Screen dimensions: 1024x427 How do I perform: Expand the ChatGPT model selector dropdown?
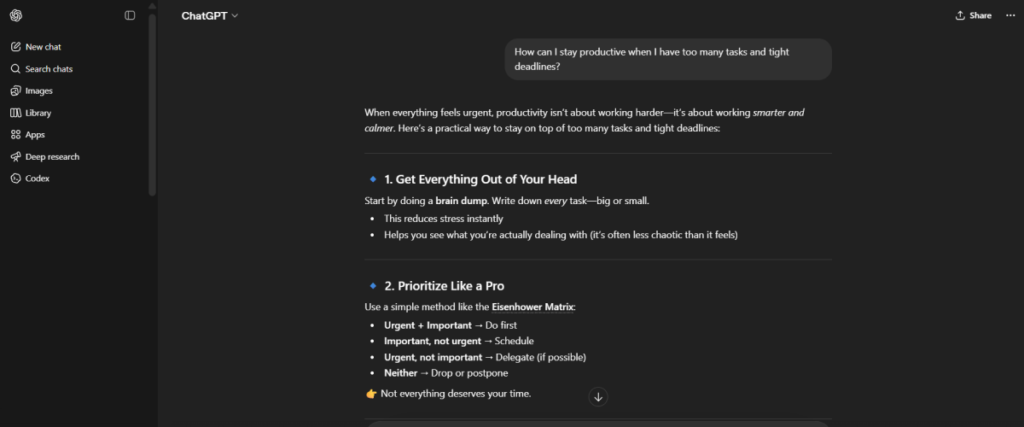tap(210, 16)
